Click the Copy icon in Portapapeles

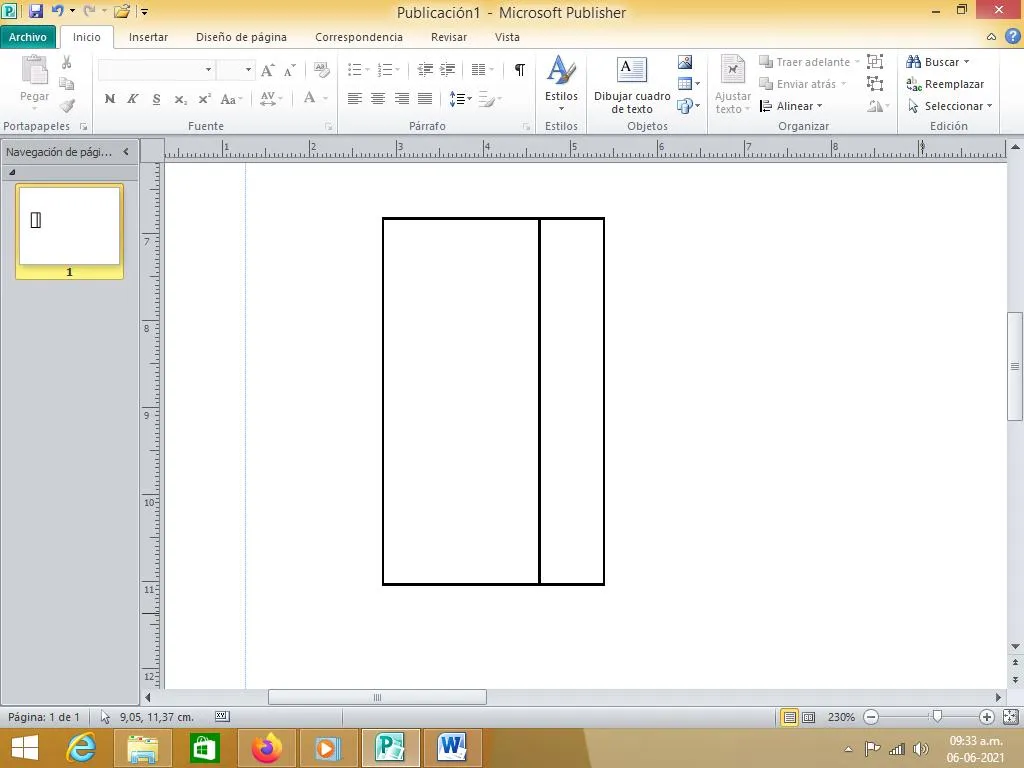click(x=66, y=84)
